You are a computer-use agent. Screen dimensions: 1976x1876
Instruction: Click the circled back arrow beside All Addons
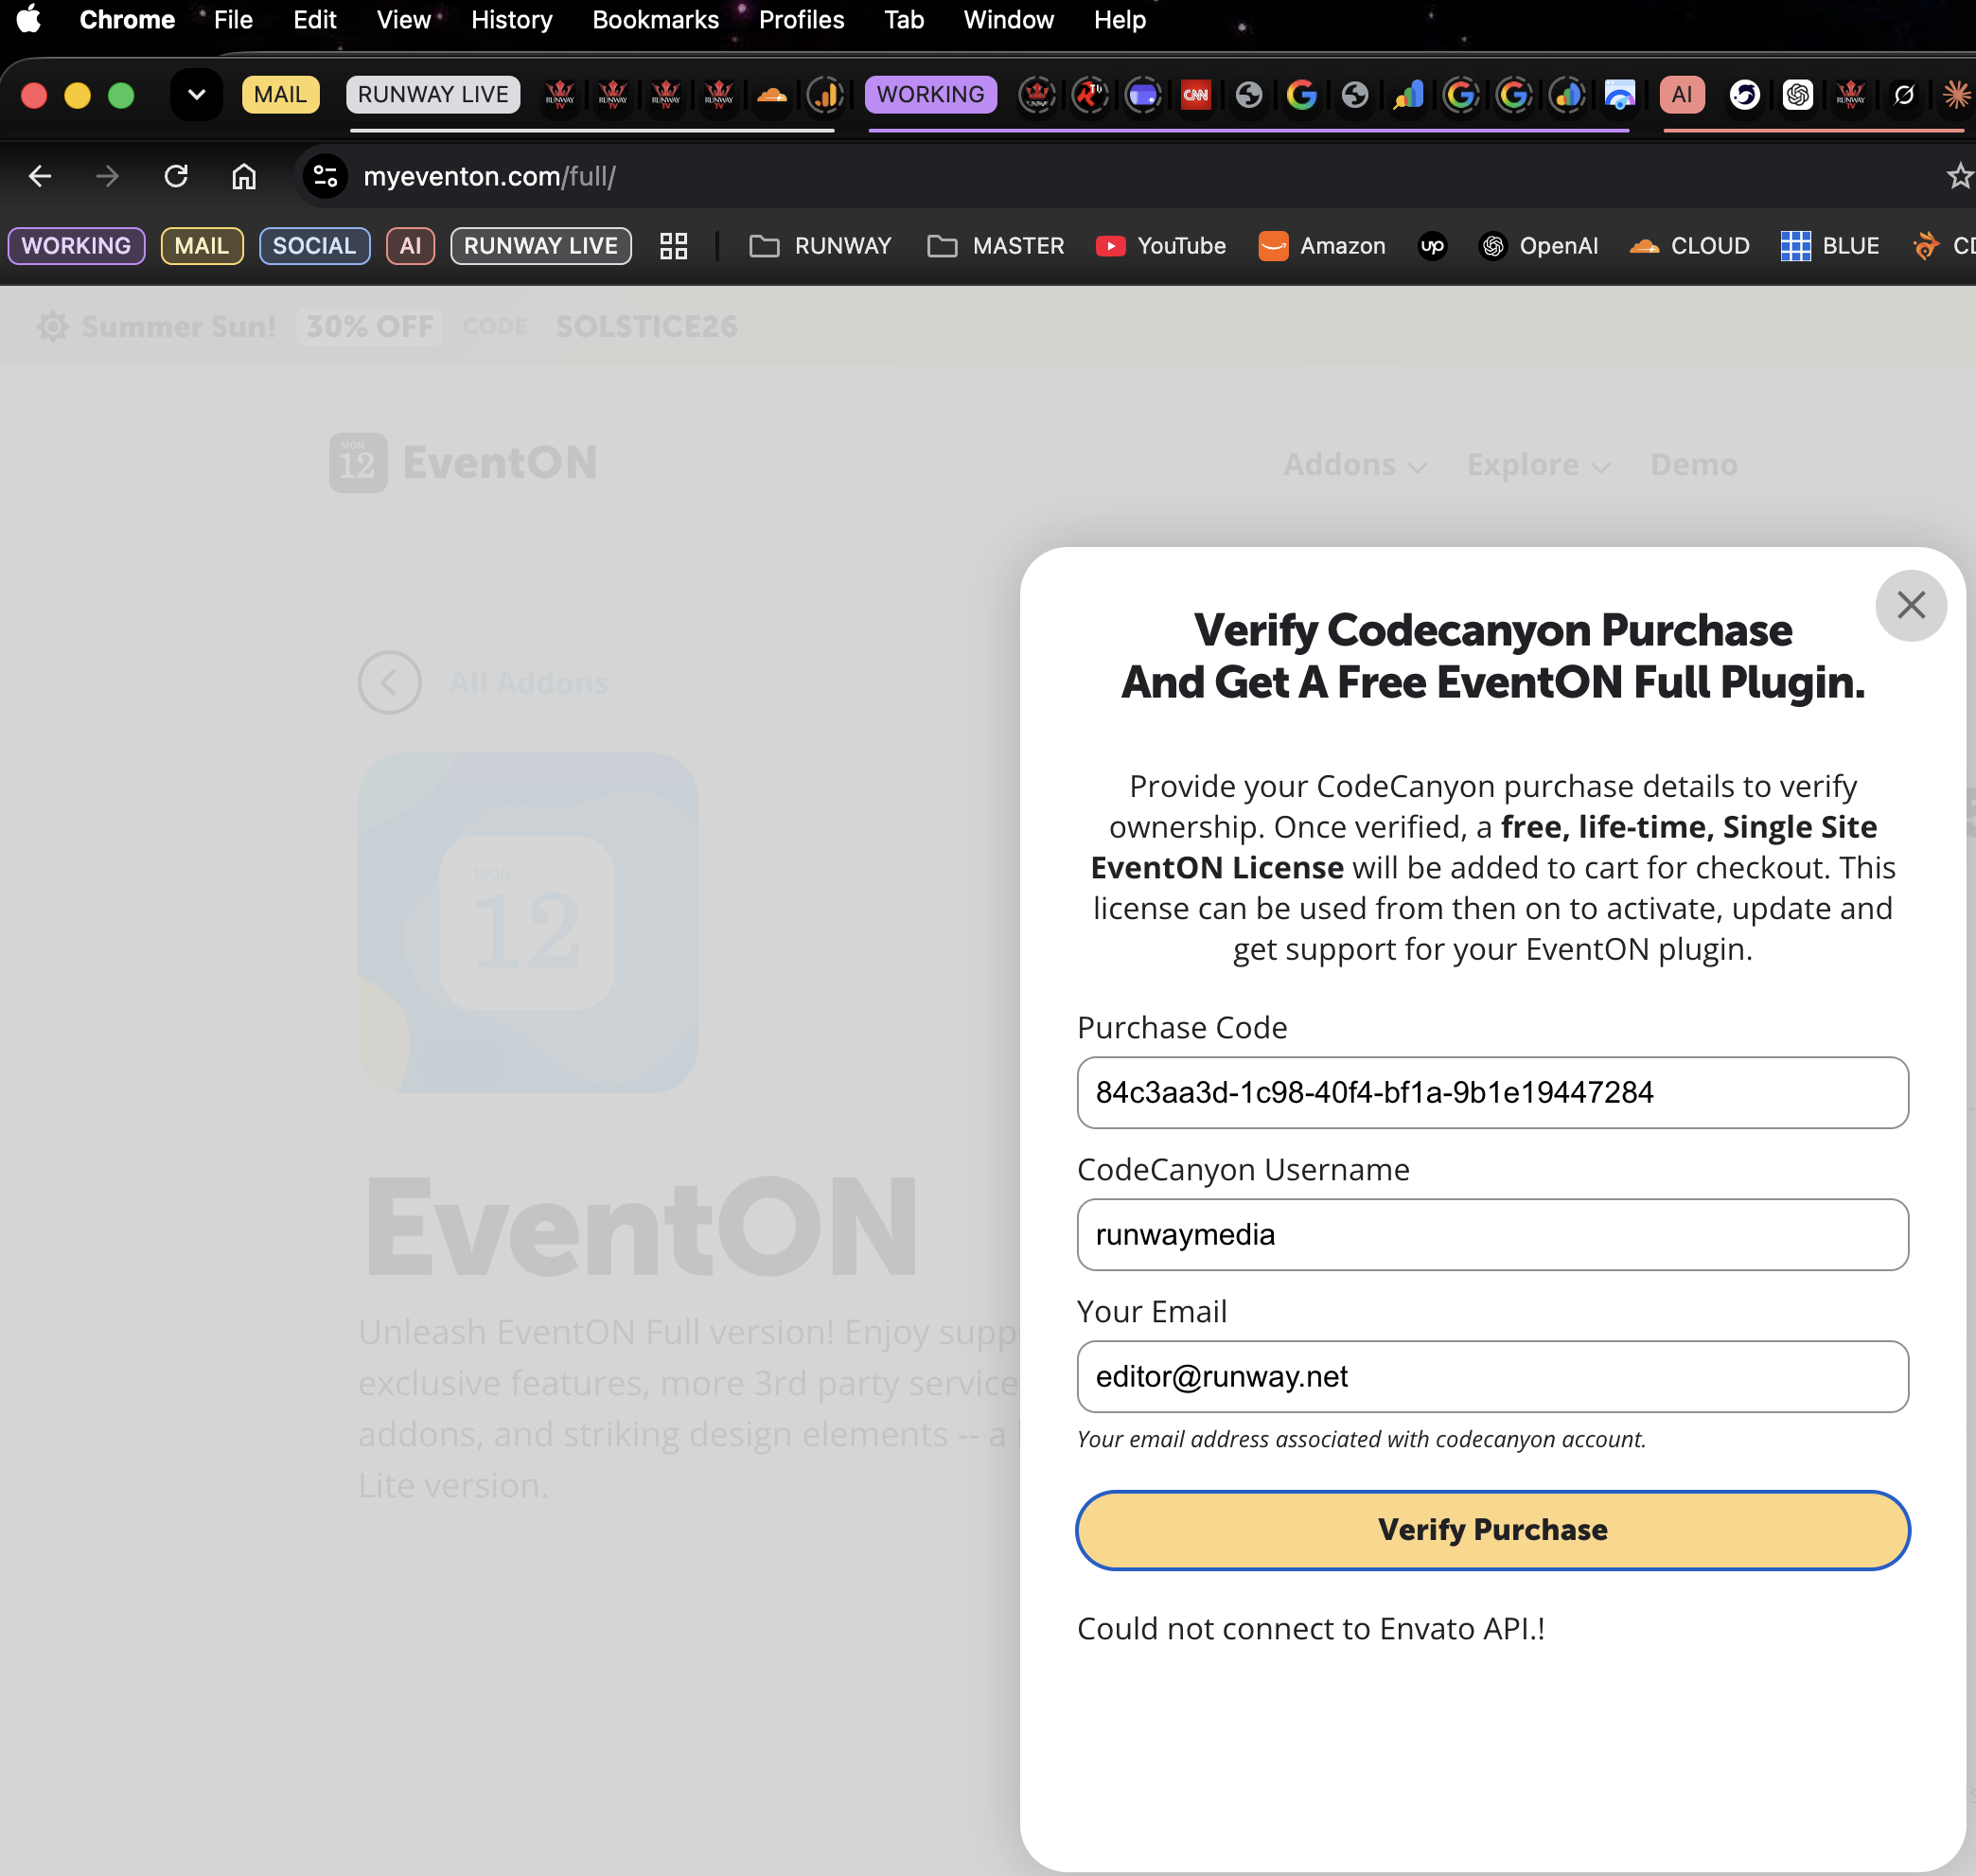pos(390,683)
